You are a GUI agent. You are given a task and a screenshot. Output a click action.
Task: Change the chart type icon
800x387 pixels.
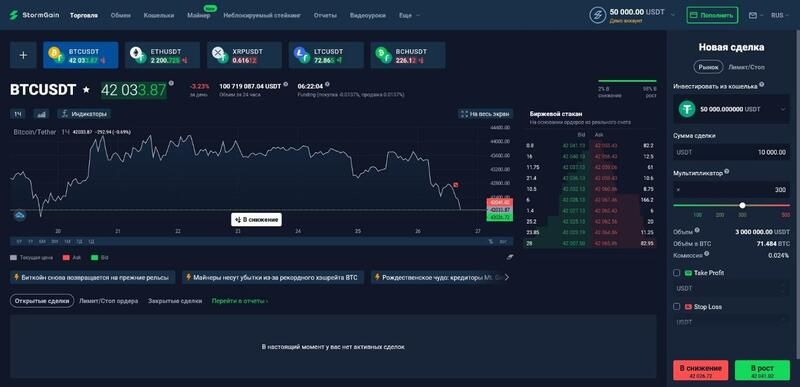[x=41, y=114]
